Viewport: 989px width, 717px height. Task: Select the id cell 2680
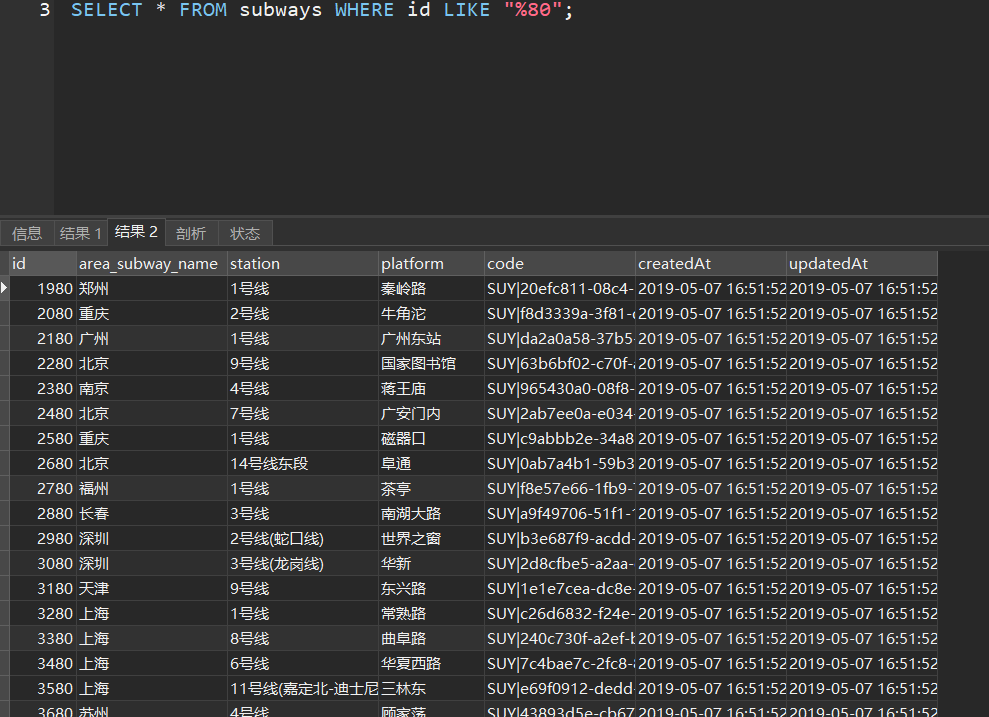point(43,463)
